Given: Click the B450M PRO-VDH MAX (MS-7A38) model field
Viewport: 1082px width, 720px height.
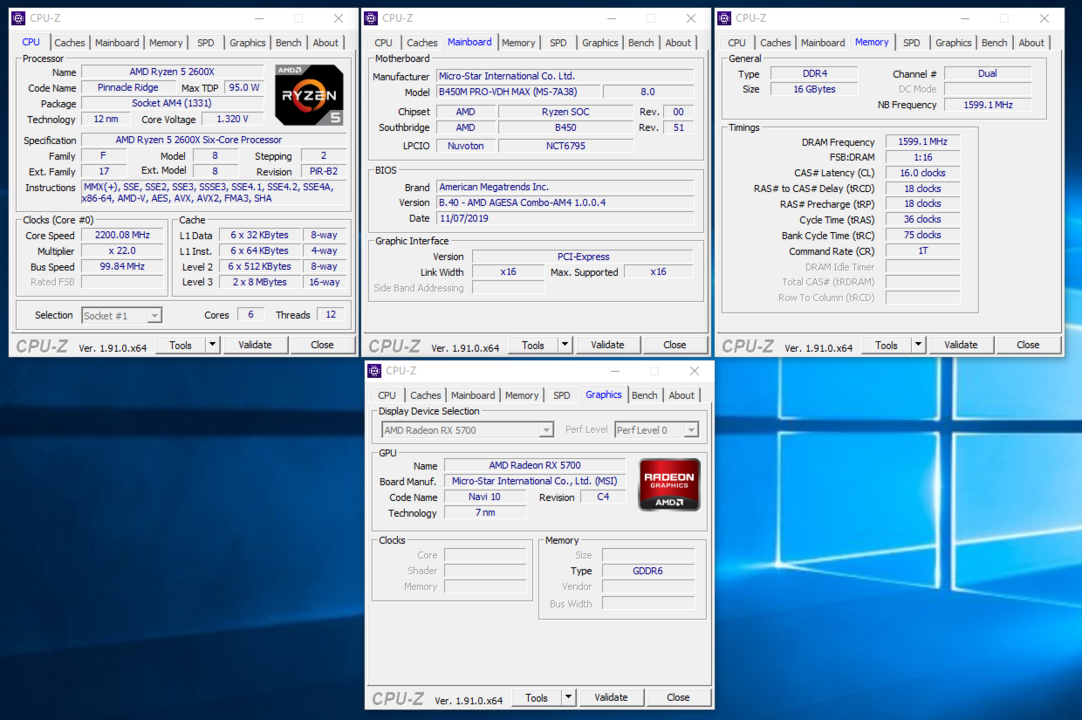Looking at the screenshot, I should click(x=518, y=92).
